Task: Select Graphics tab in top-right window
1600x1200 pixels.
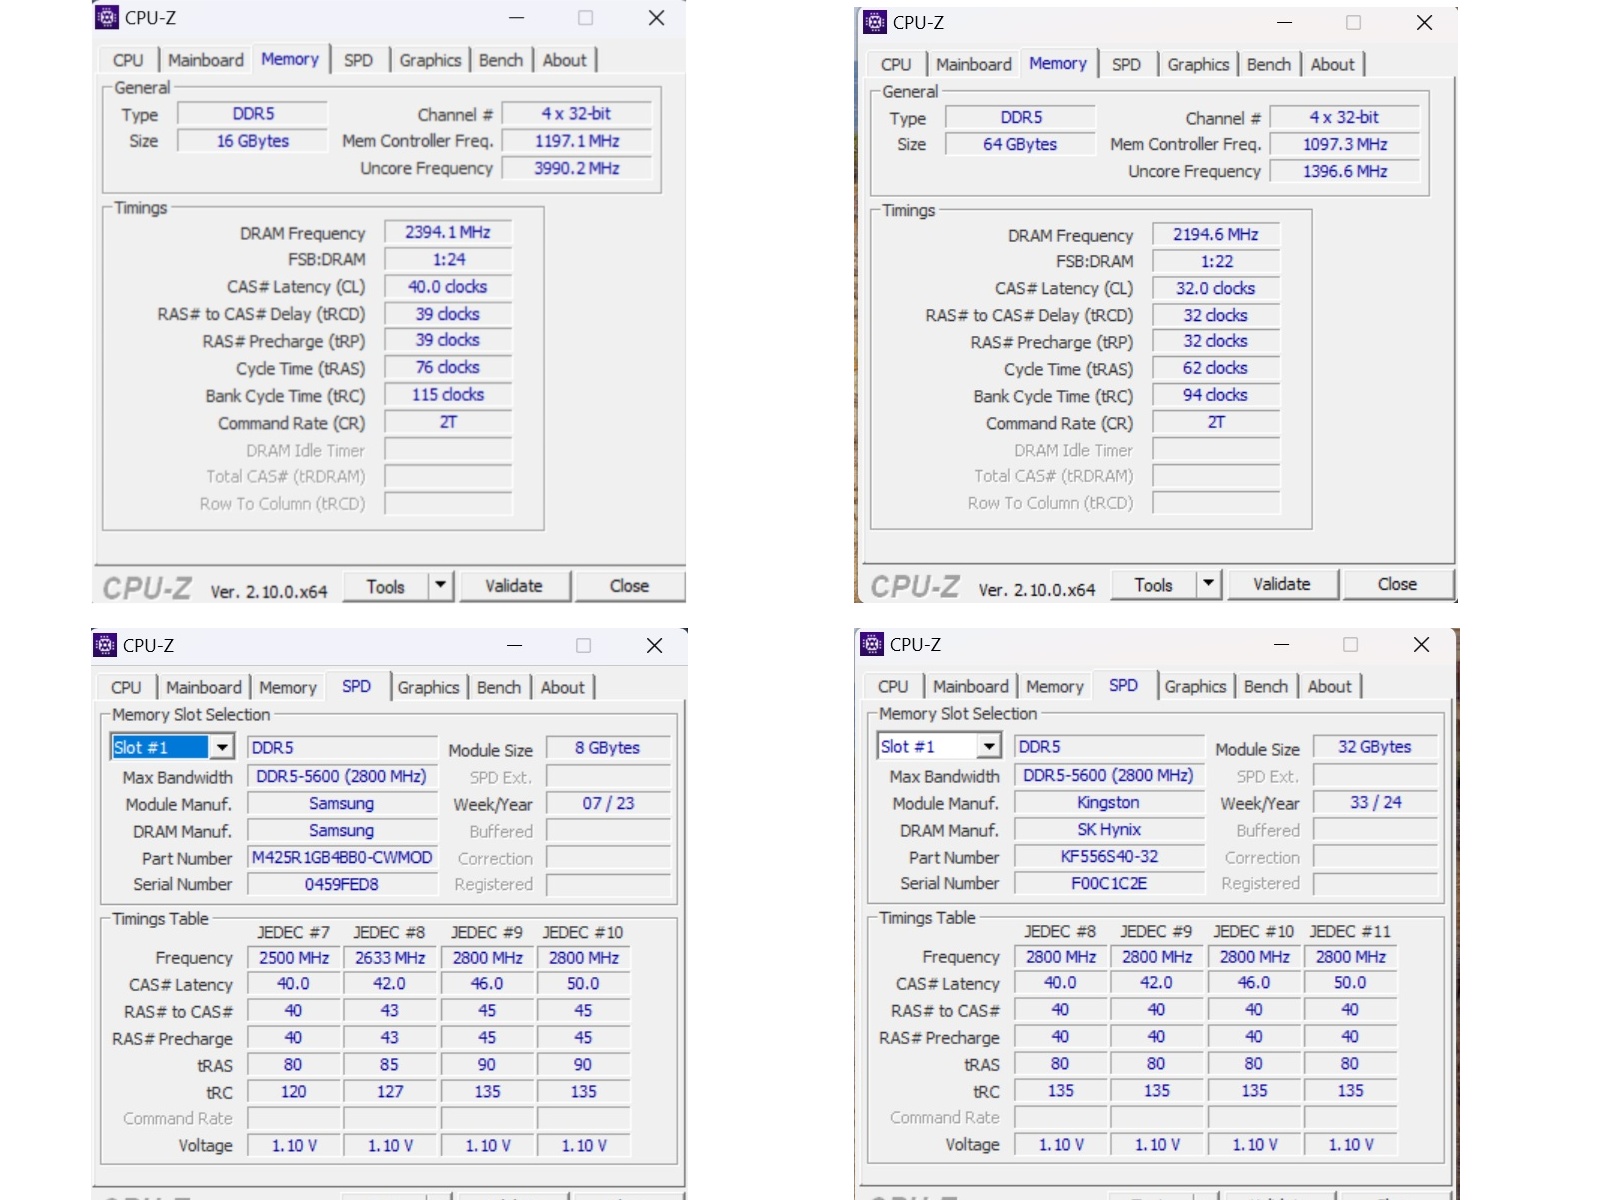Action: tap(1198, 64)
